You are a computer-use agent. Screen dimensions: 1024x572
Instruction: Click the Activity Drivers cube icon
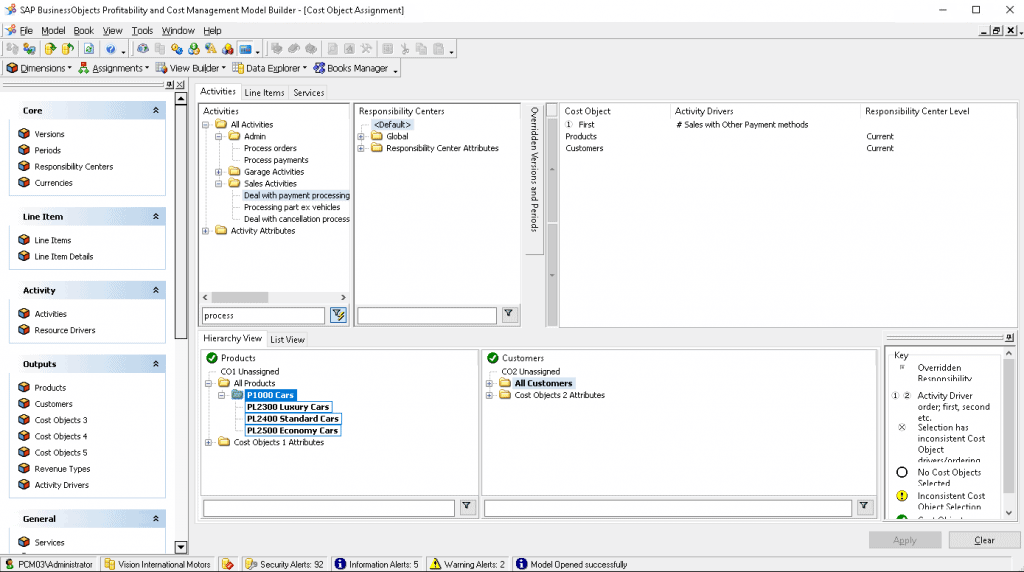pos(24,485)
